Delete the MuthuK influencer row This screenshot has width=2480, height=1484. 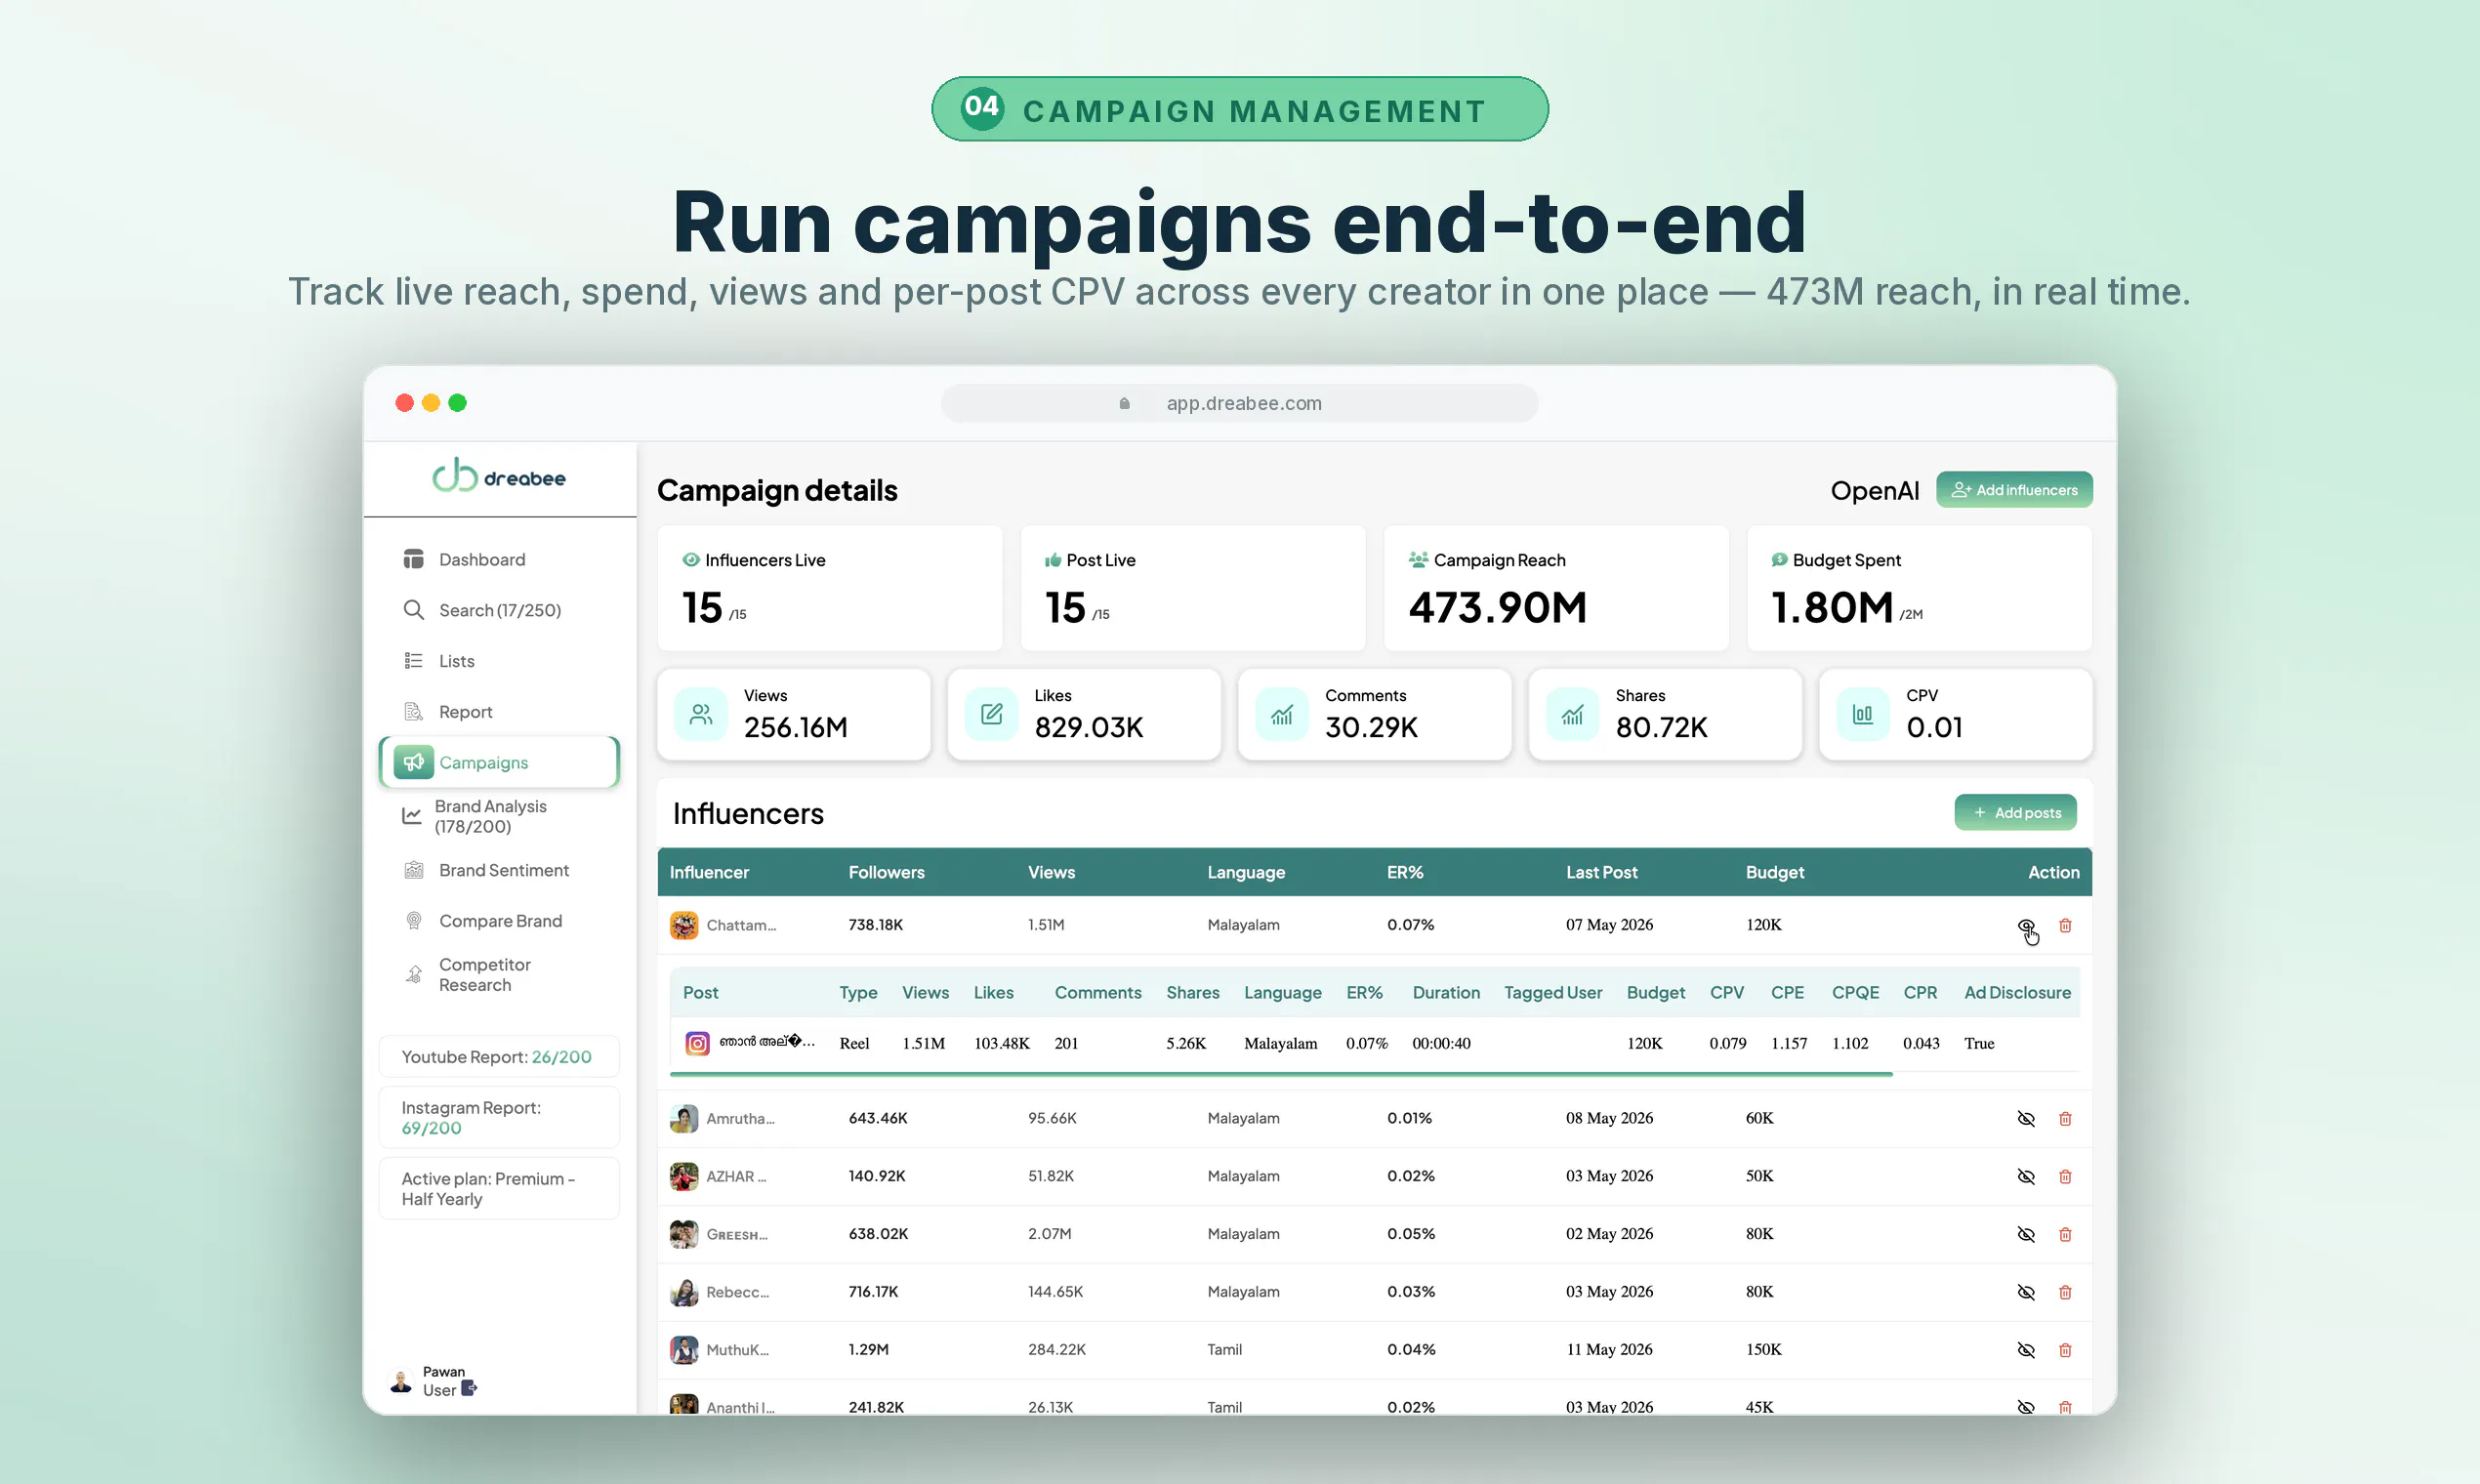click(2065, 1351)
